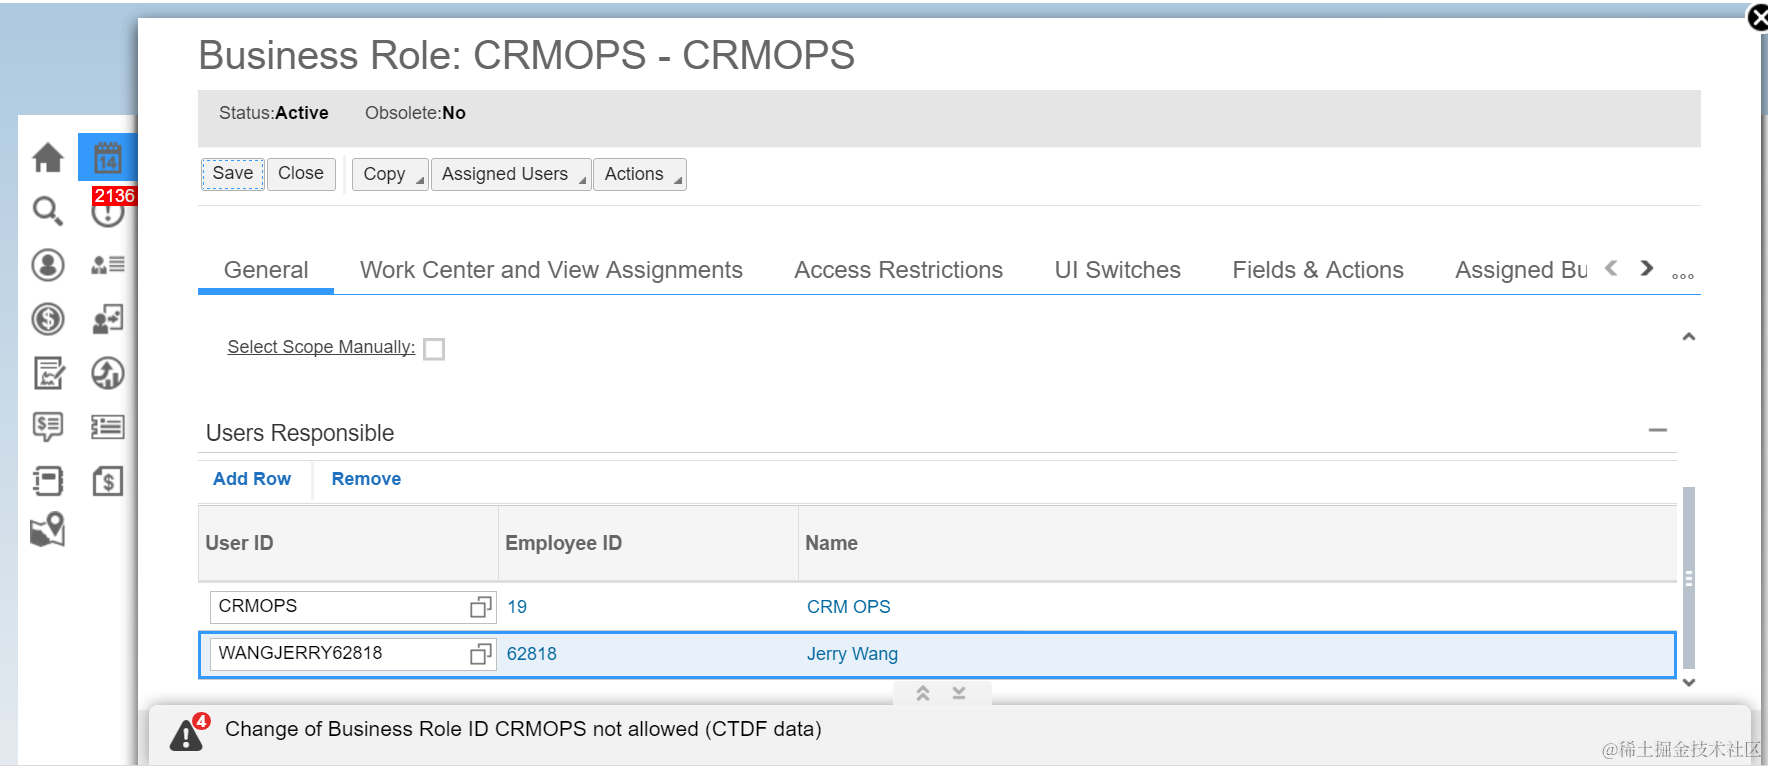1768x766 pixels.
Task: Click Remove in Users Responsible
Action: [x=366, y=479]
